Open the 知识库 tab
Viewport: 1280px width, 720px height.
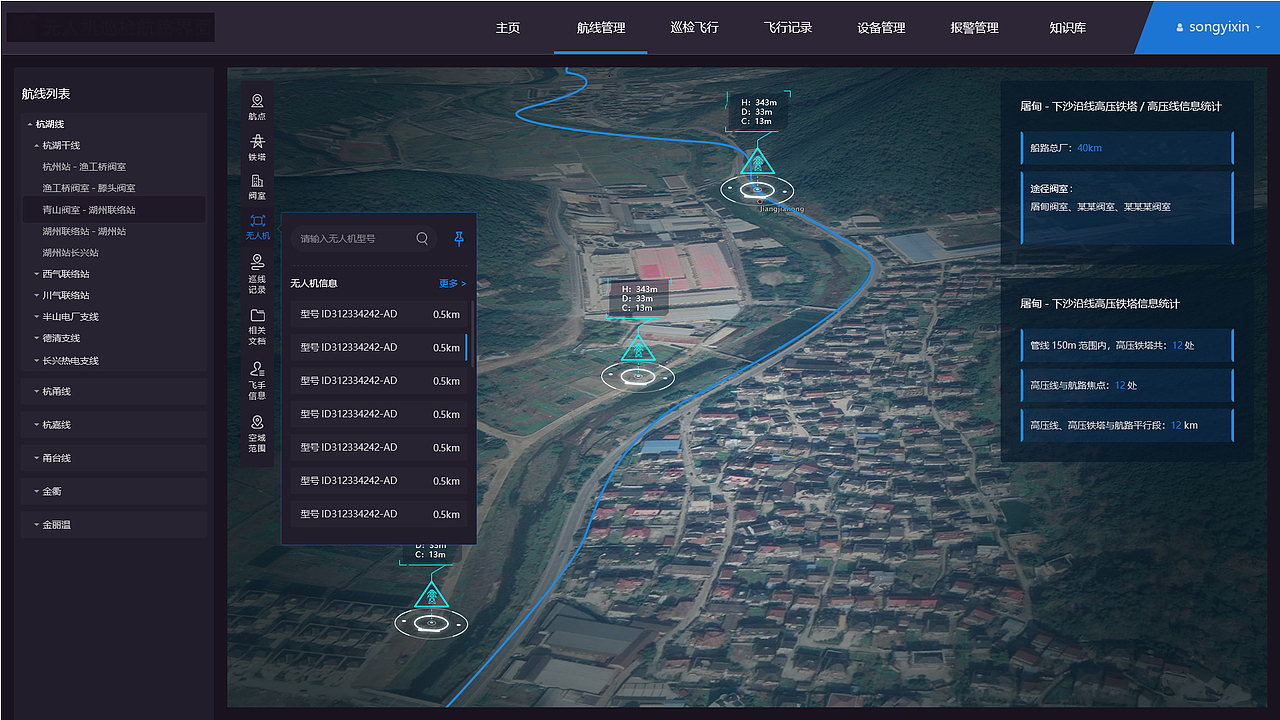point(1067,28)
